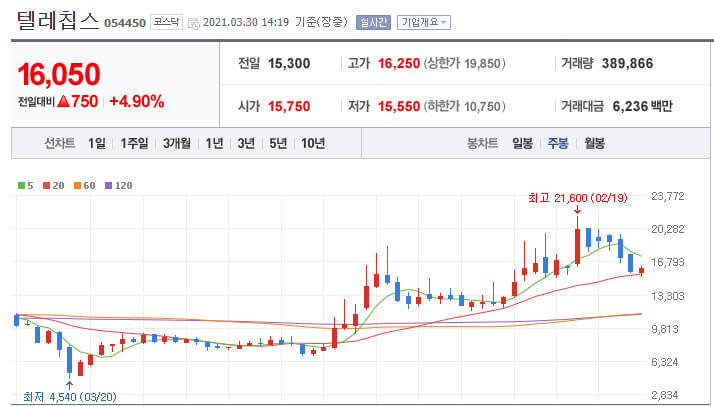Click the calendar clock icon beside date
Viewport: 714px width, 406px height.
click(194, 24)
